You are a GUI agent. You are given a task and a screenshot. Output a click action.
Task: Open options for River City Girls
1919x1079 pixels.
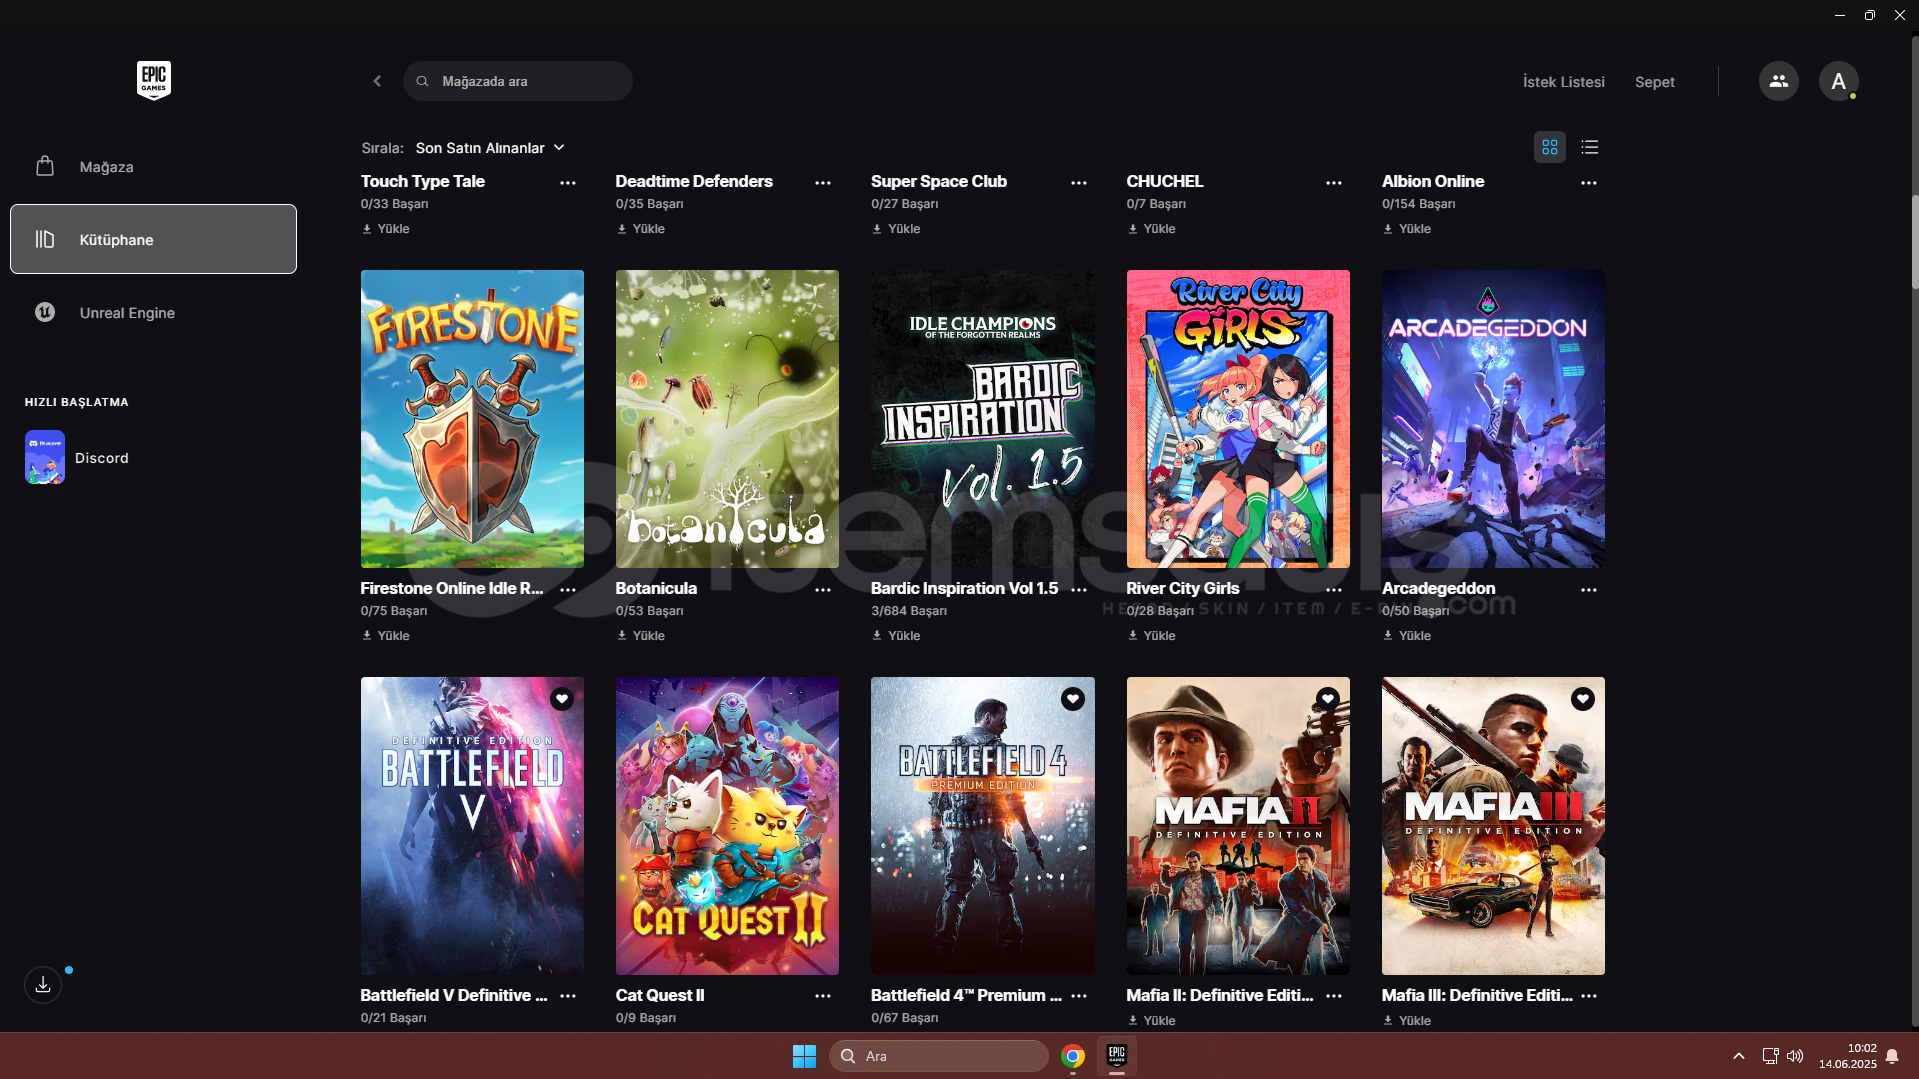1333,590
